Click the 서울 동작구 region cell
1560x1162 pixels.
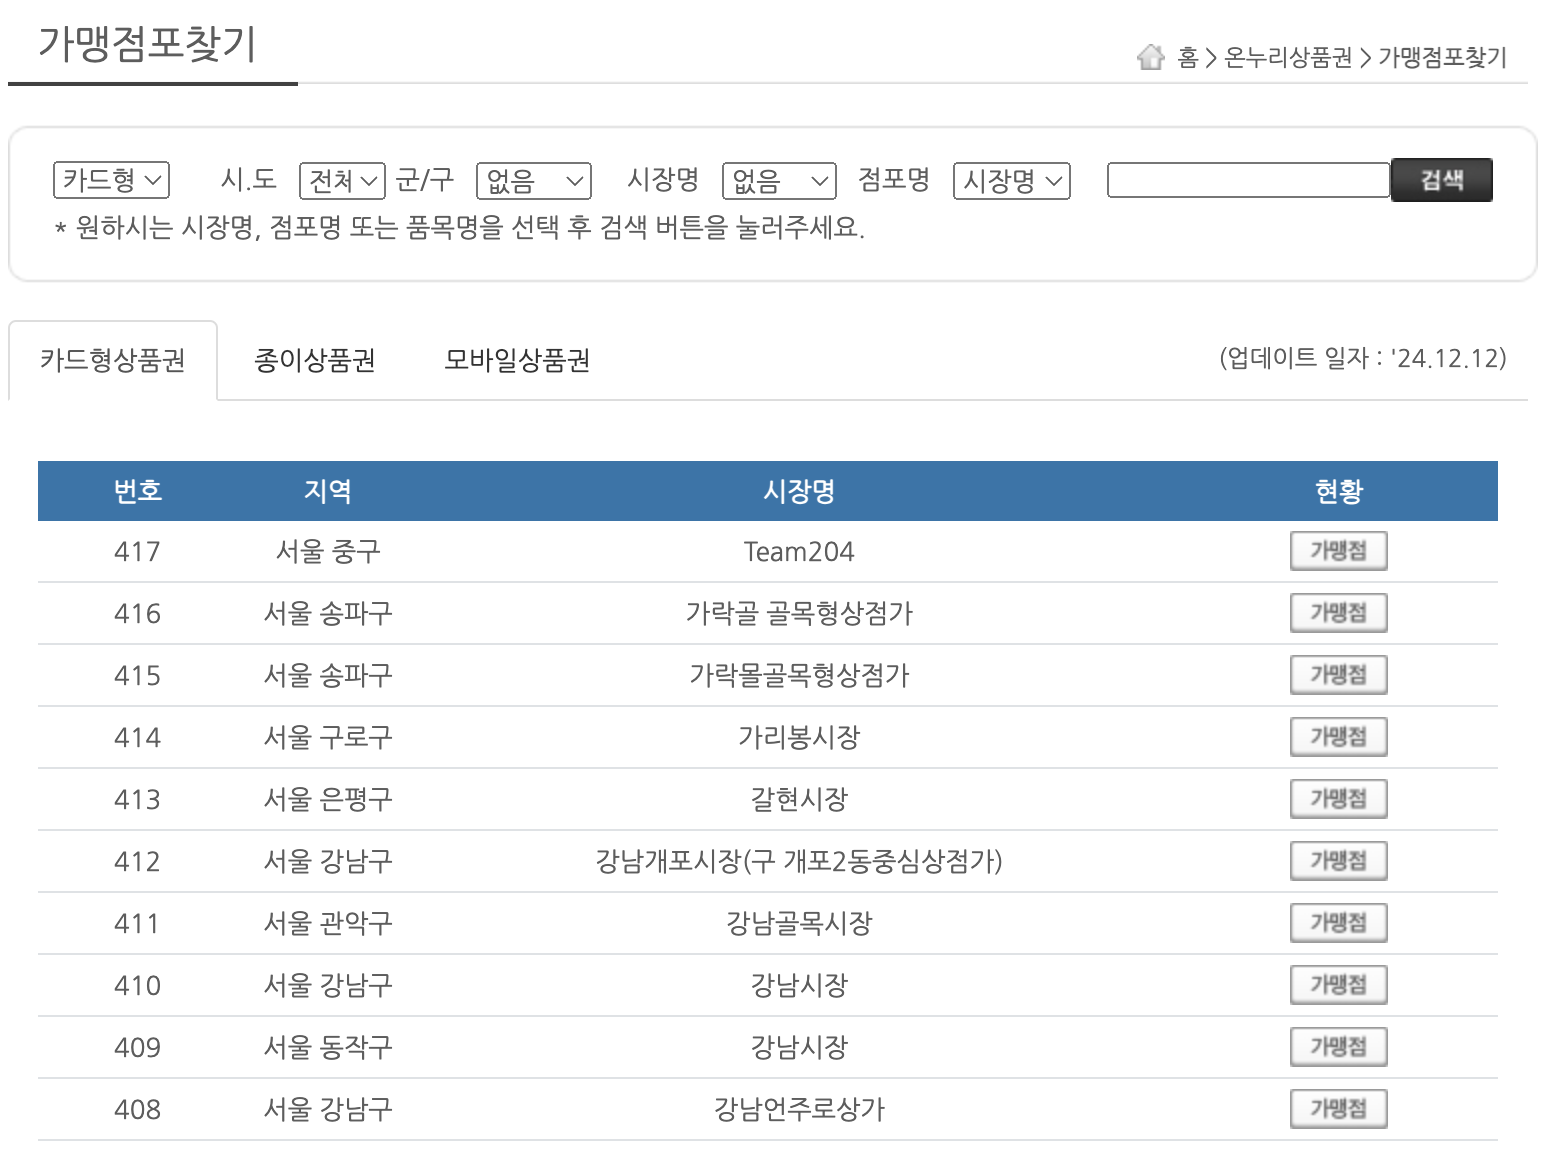pos(328,1047)
